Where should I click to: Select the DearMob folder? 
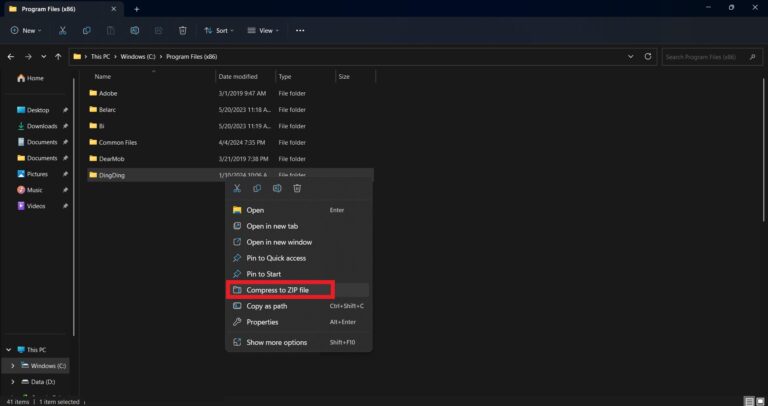click(230, 159)
